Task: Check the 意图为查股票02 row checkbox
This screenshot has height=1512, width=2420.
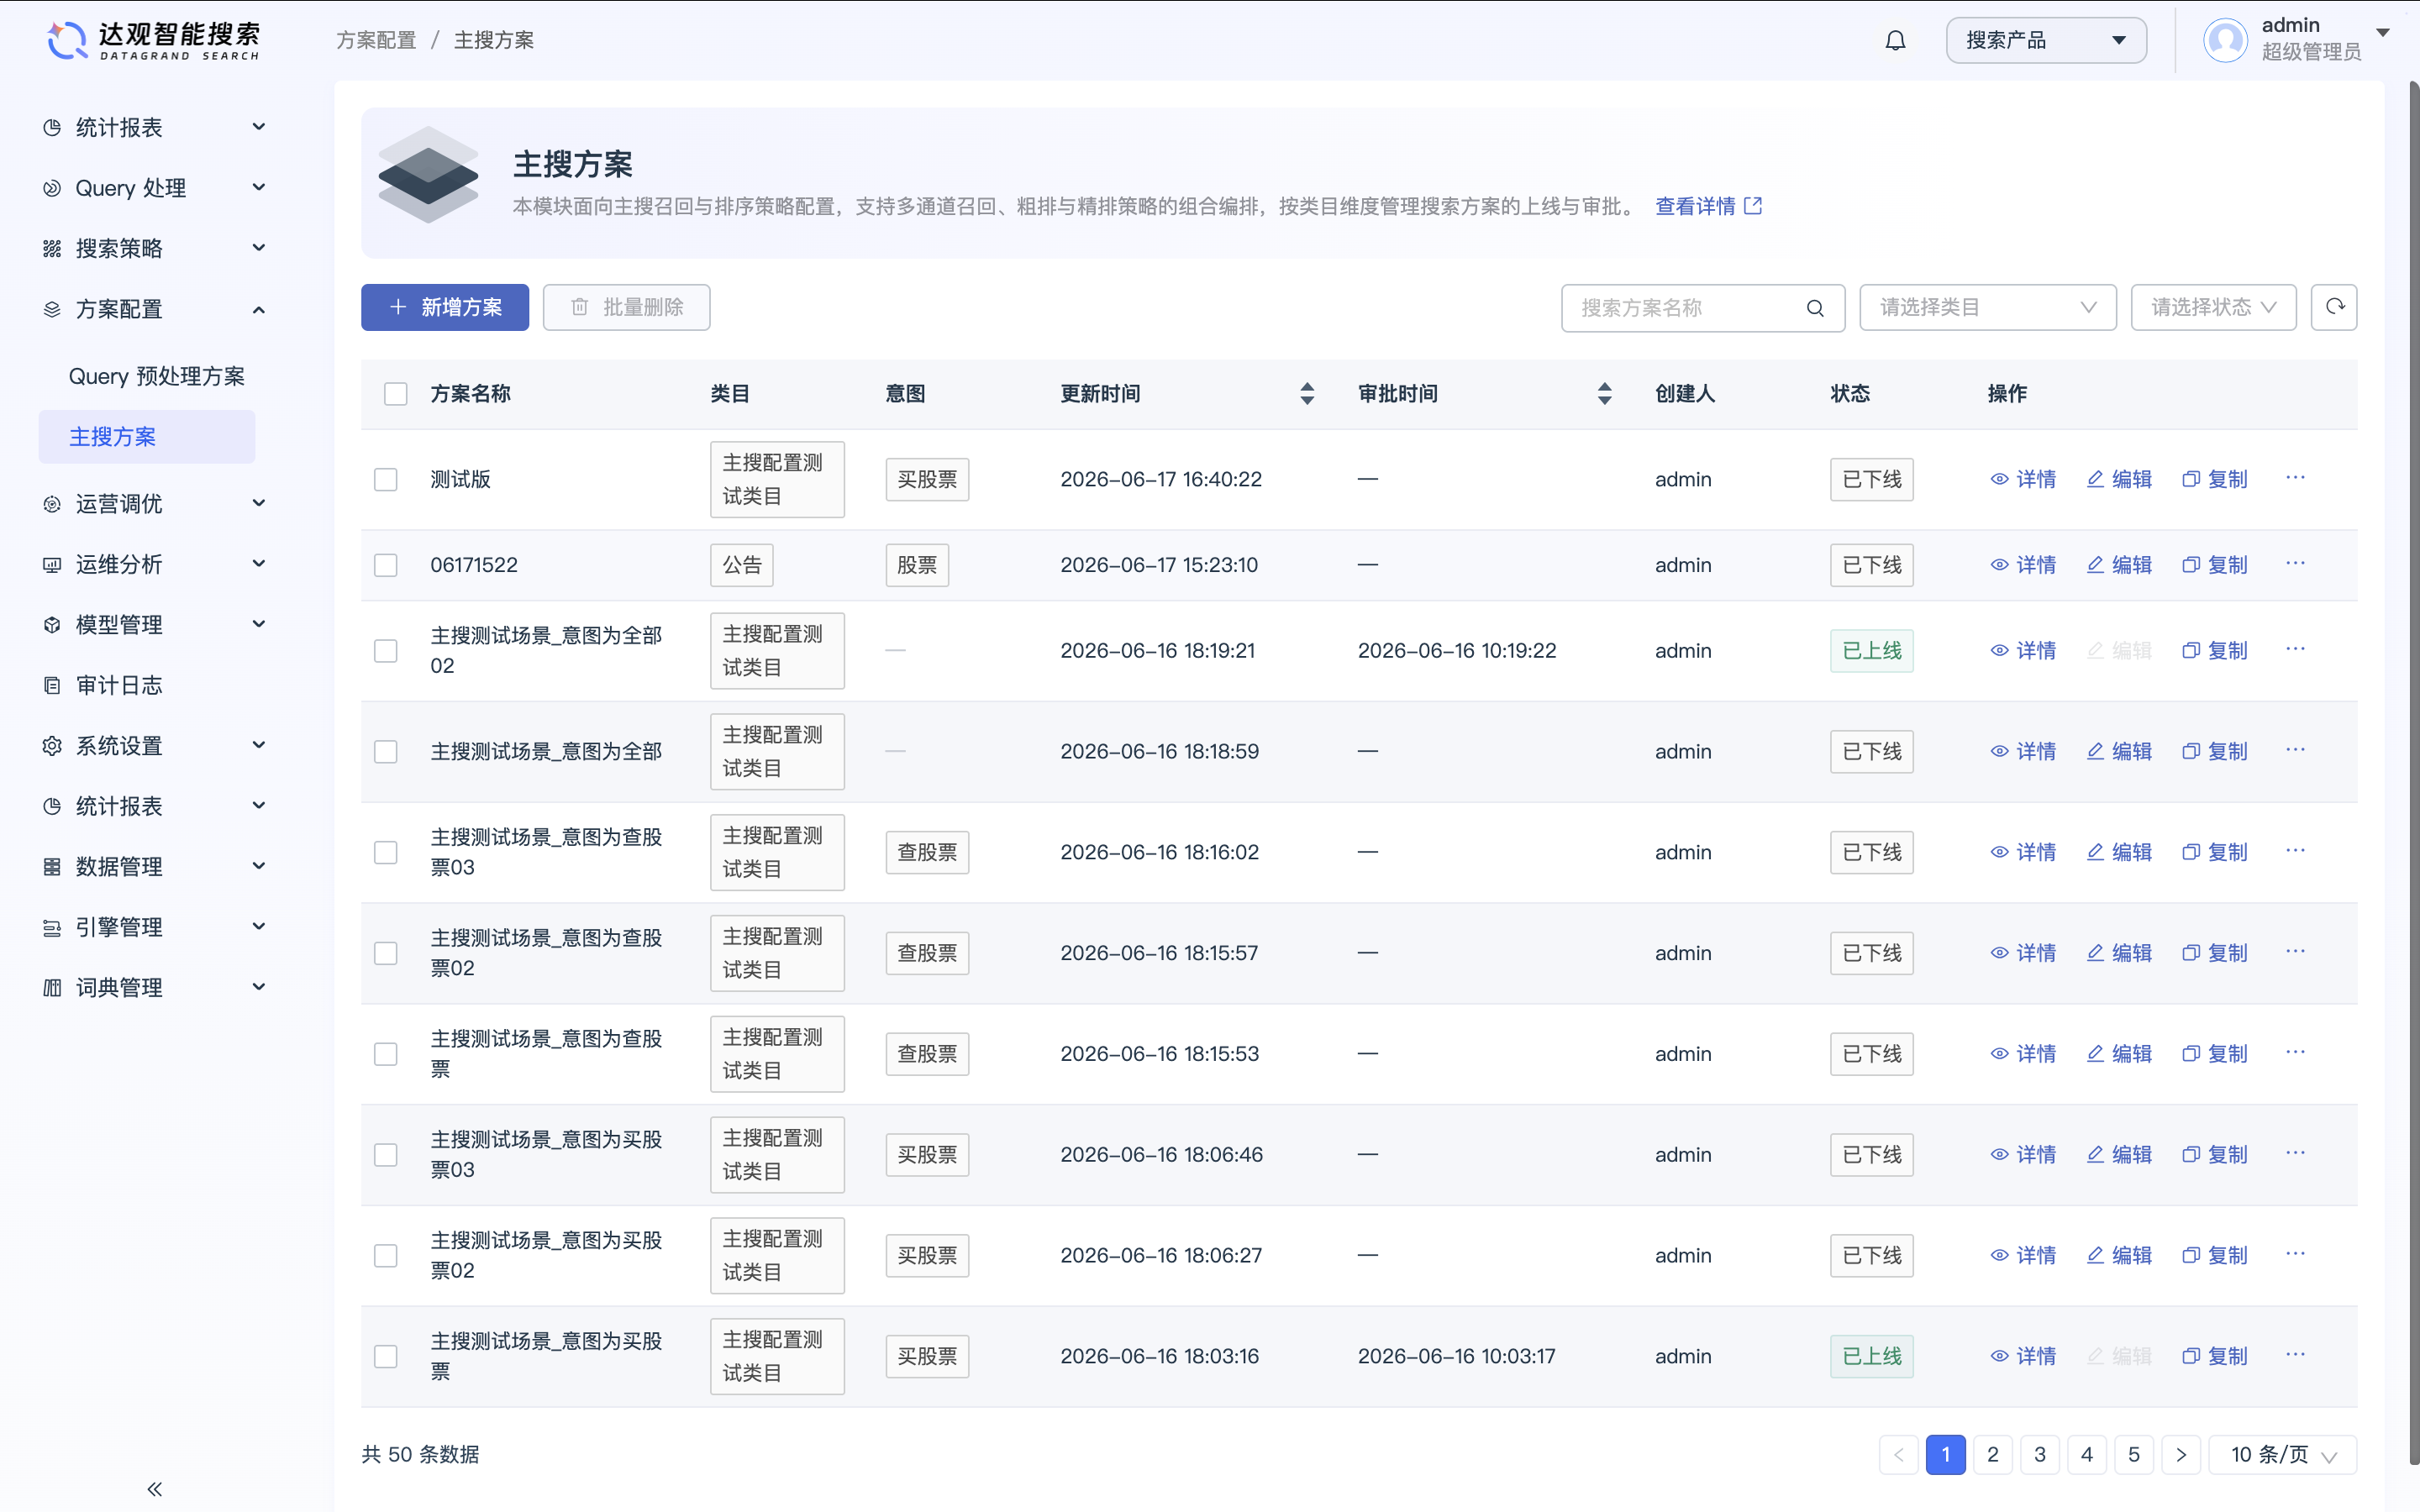Action: pos(386,953)
